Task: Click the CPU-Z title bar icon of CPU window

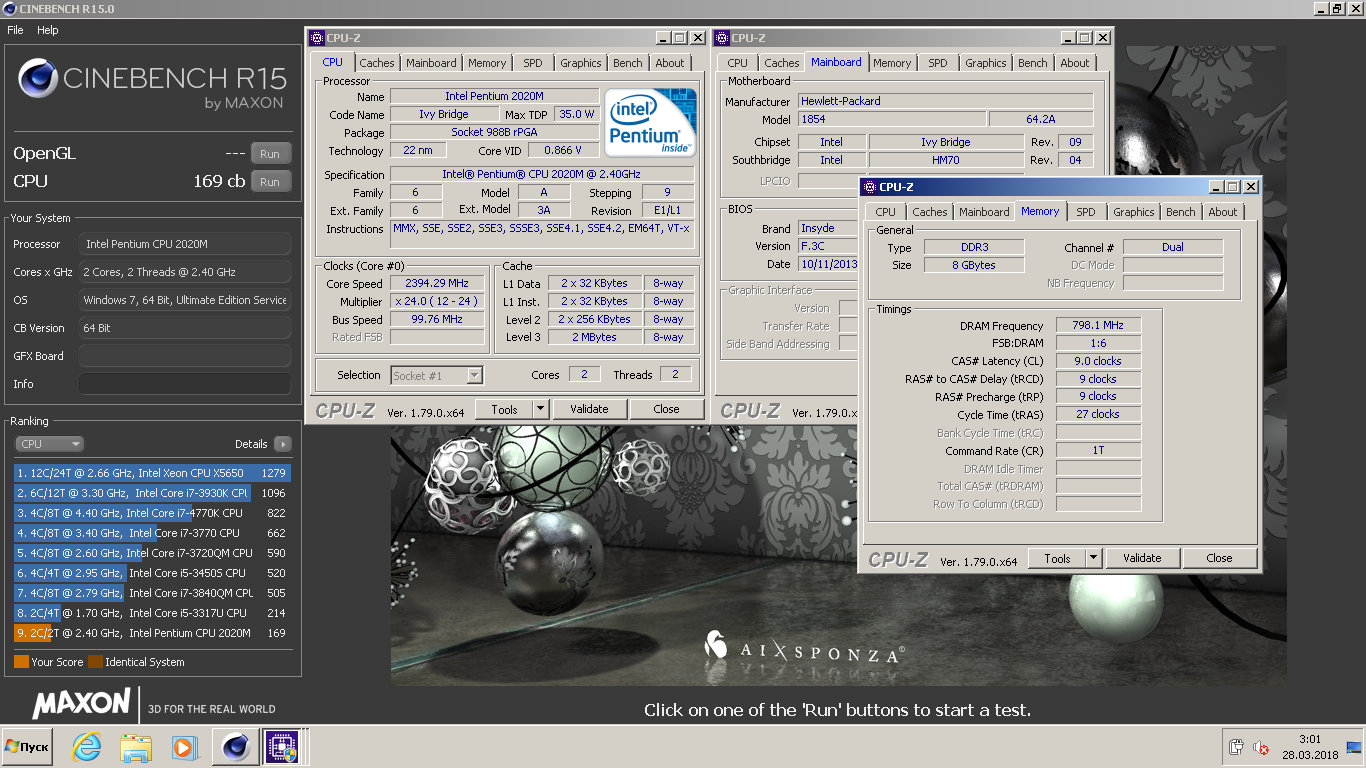Action: [x=317, y=38]
